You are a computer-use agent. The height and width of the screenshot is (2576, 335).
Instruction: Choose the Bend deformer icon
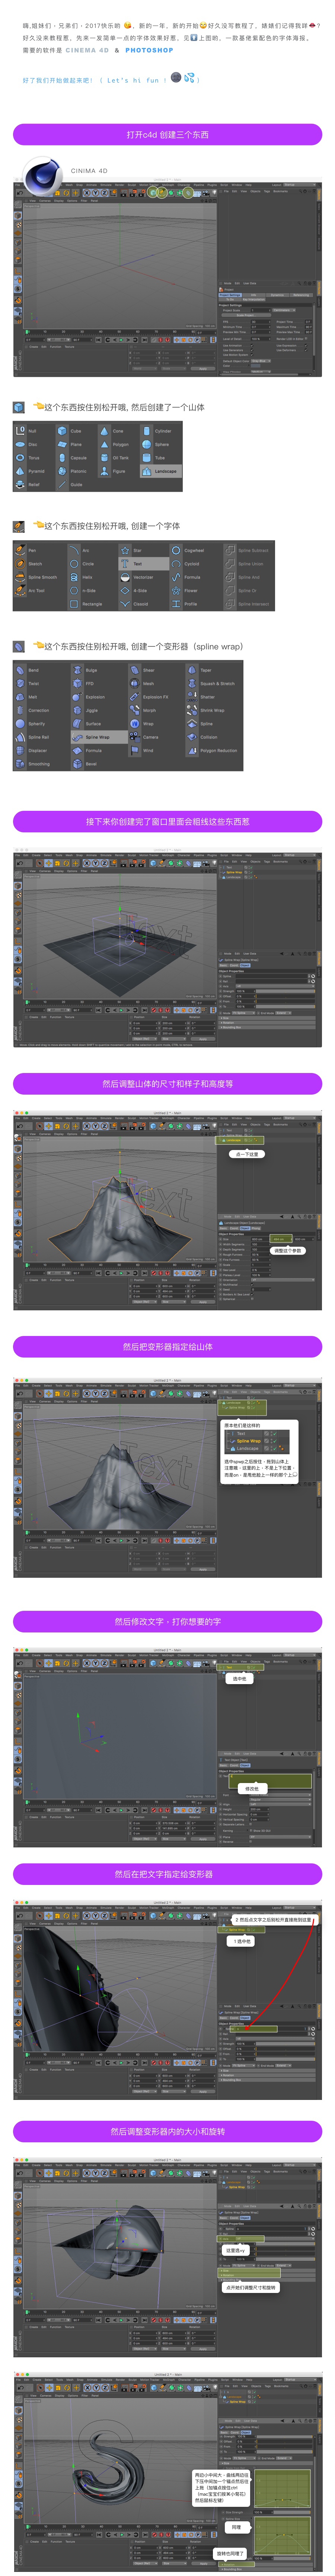(20, 670)
